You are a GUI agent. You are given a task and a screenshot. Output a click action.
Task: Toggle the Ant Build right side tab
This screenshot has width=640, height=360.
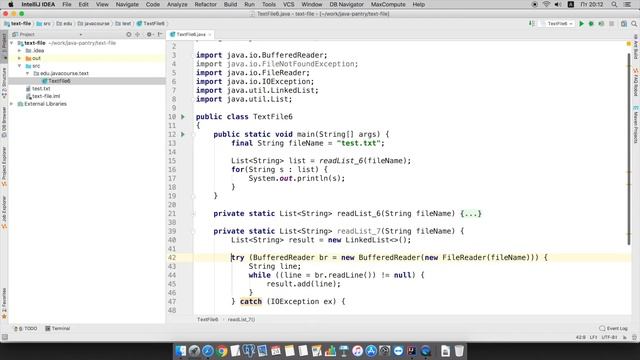tap(636, 47)
